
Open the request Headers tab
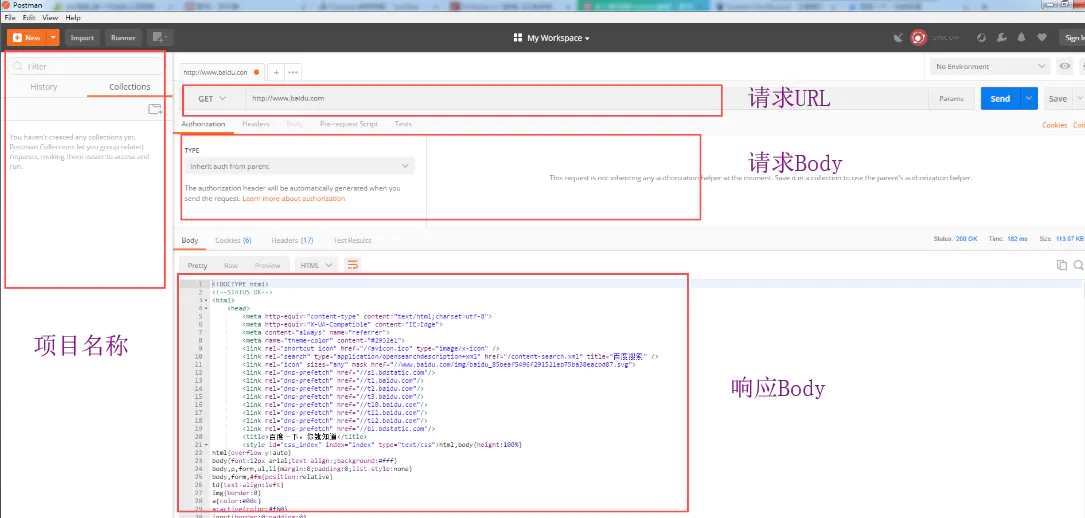(x=256, y=124)
